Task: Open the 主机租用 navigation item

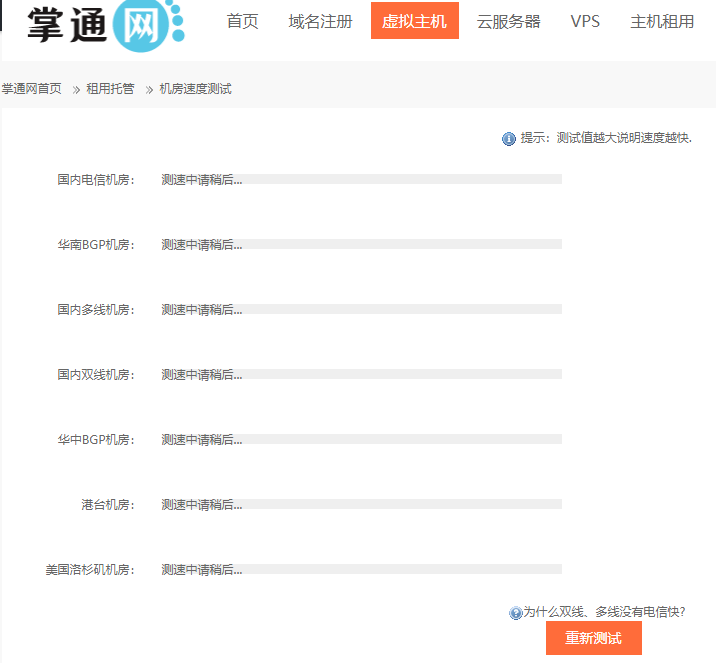Action: coord(662,21)
